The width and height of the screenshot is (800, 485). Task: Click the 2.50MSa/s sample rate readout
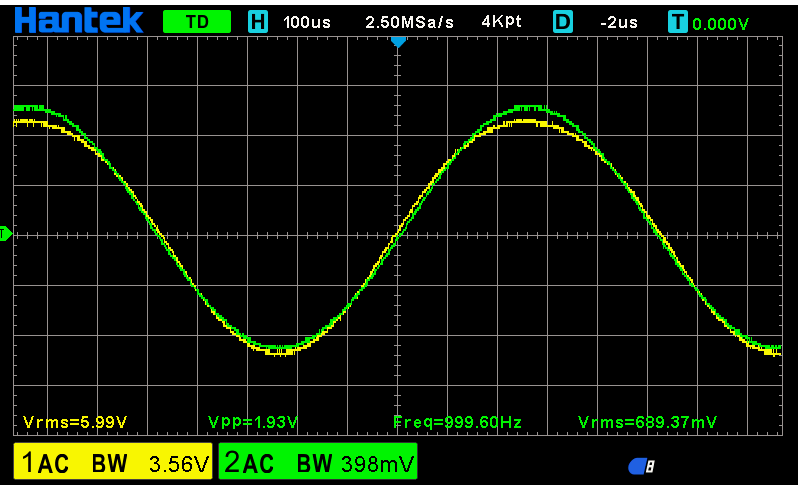point(409,22)
